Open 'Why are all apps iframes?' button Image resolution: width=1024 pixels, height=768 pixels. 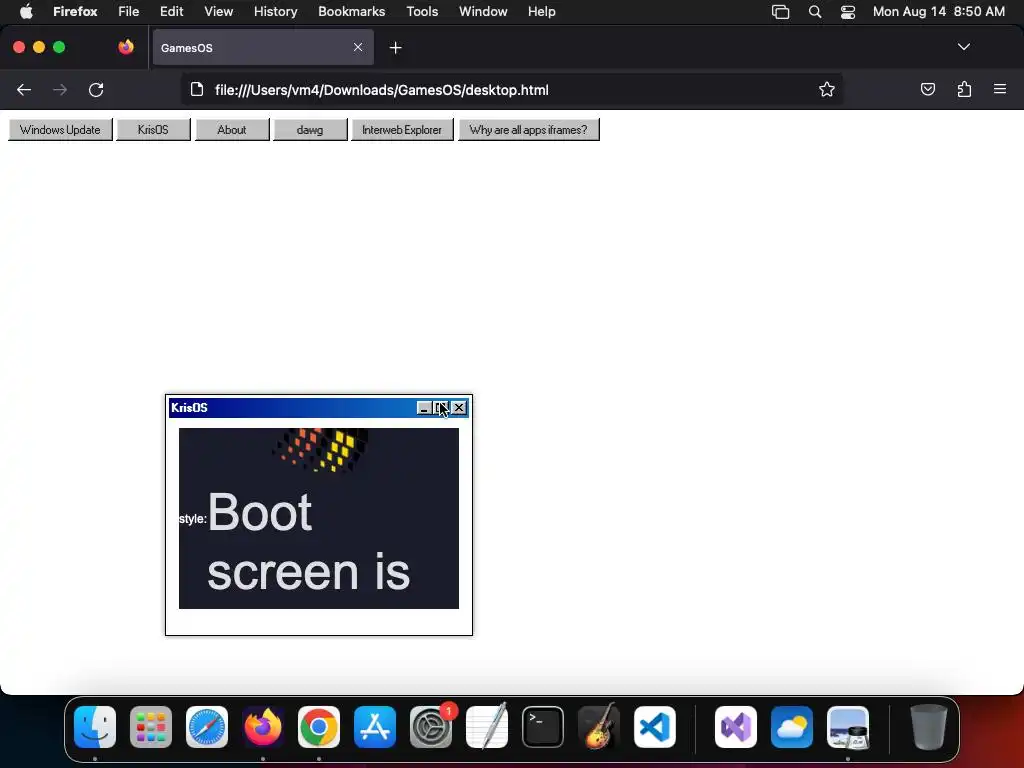pos(528,129)
